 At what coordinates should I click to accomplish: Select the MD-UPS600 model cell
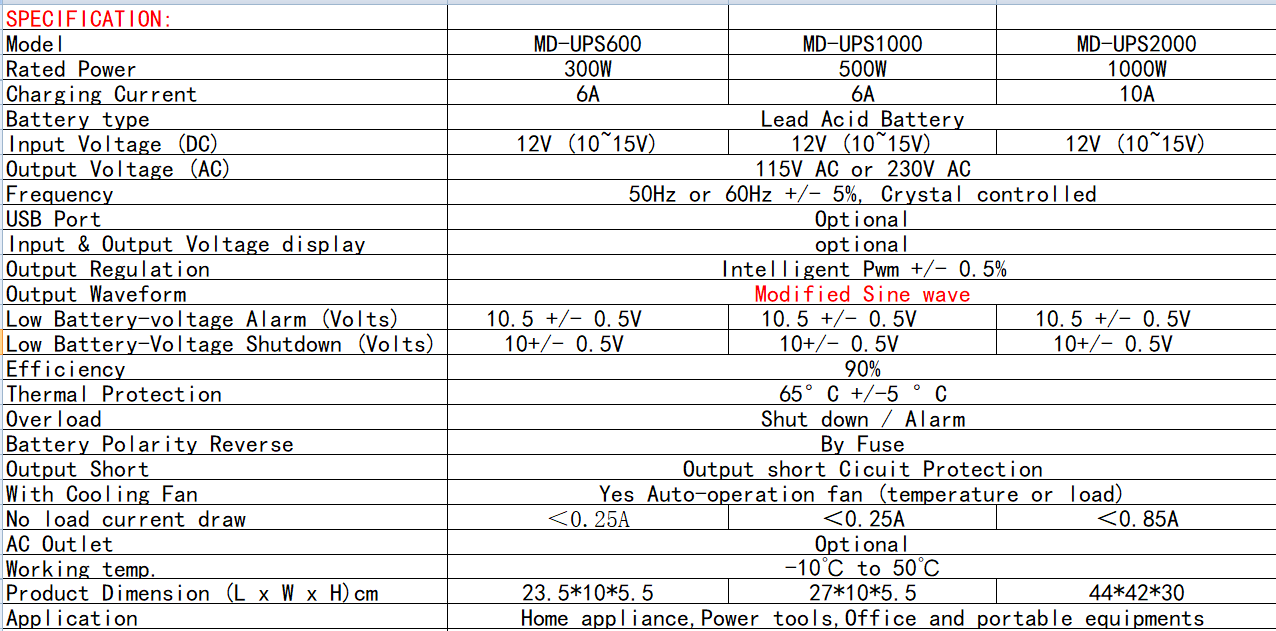(x=587, y=44)
